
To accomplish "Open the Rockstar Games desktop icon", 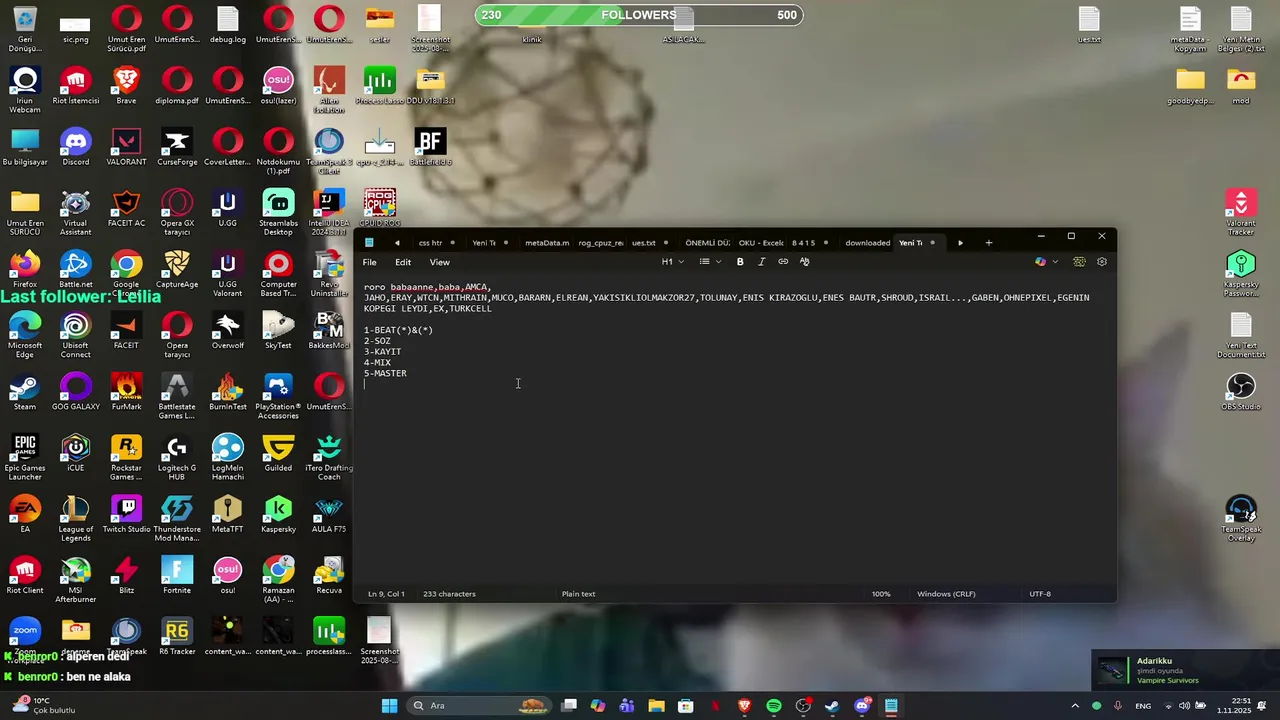I will 126,458.
